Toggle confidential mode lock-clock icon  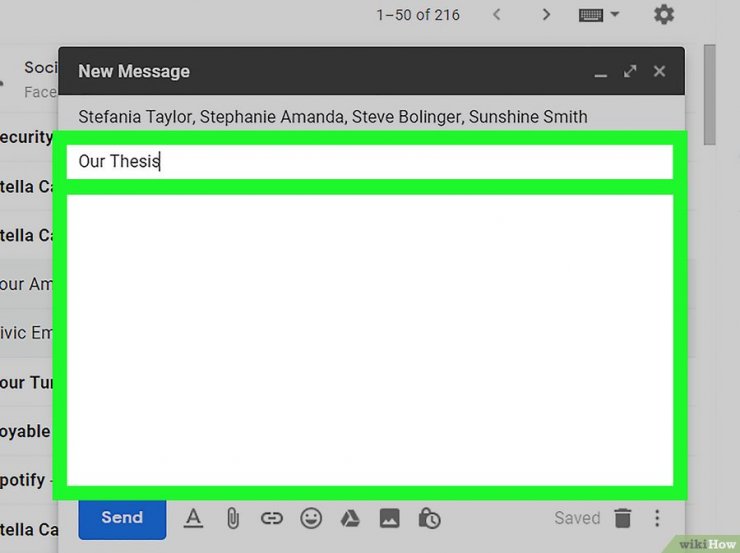tap(429, 518)
